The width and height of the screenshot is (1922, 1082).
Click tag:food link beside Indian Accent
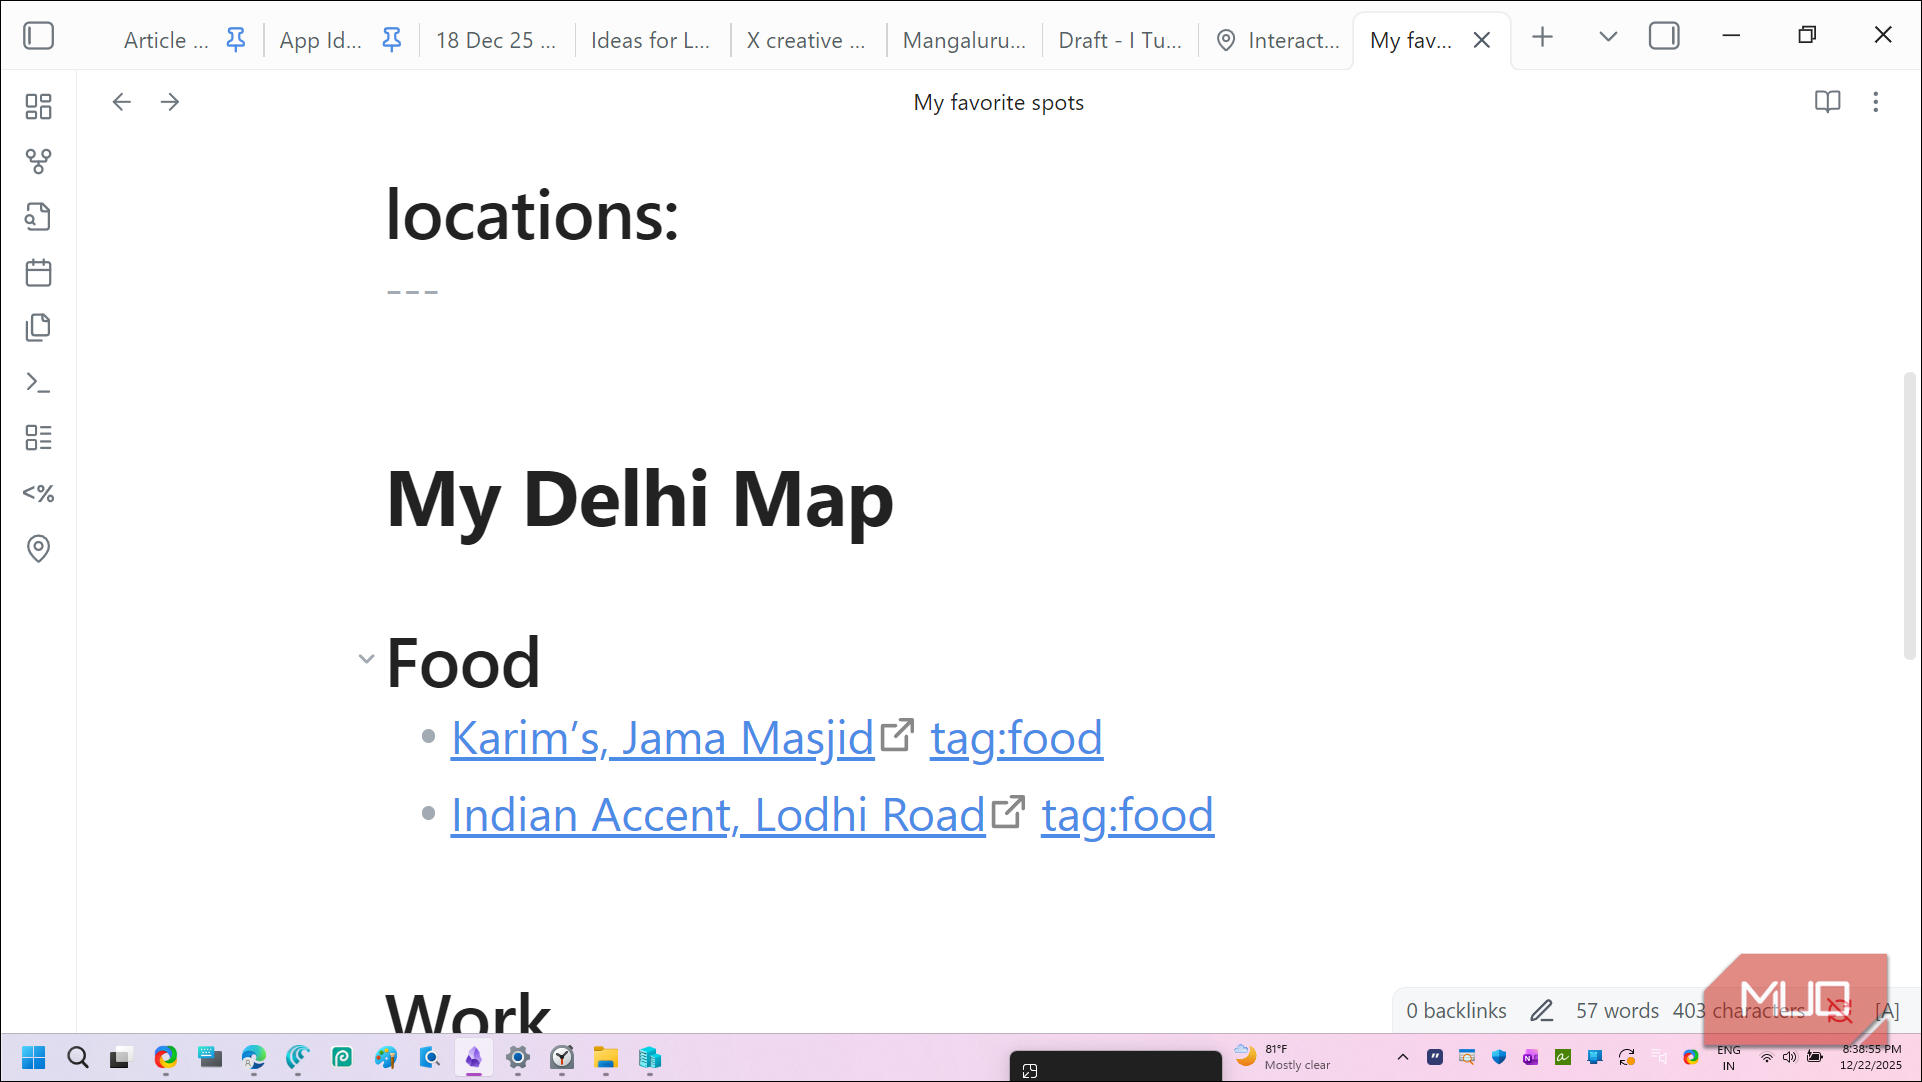1128,816
